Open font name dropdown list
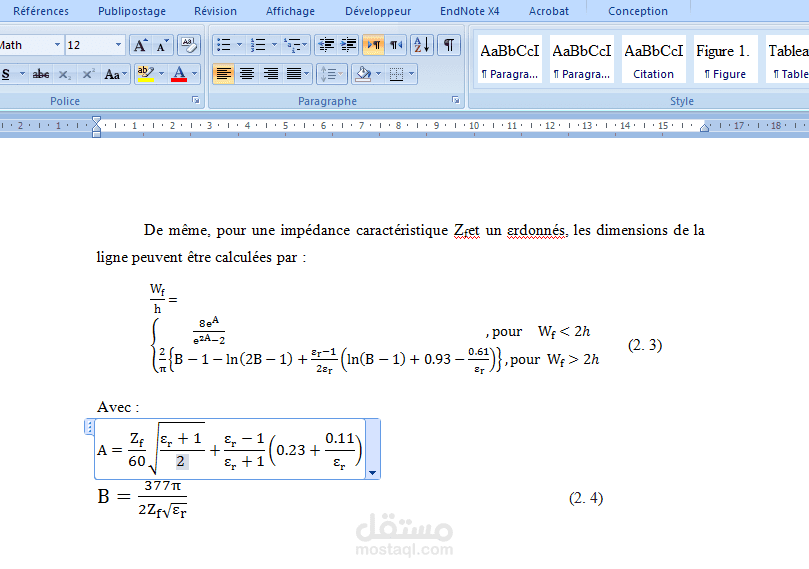809x569 pixels. pos(57,45)
